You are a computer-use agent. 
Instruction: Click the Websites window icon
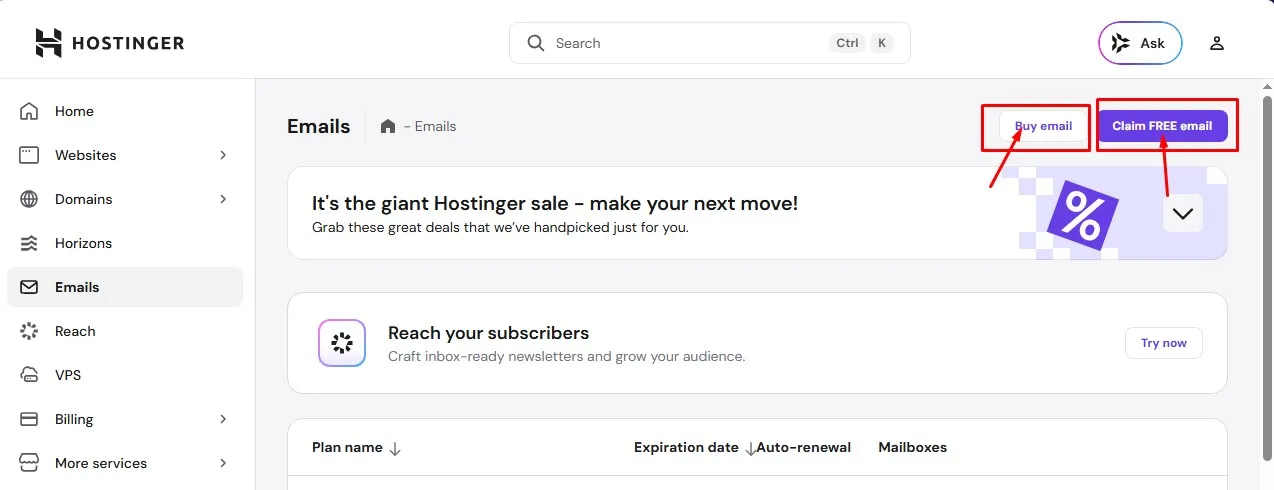[29, 155]
